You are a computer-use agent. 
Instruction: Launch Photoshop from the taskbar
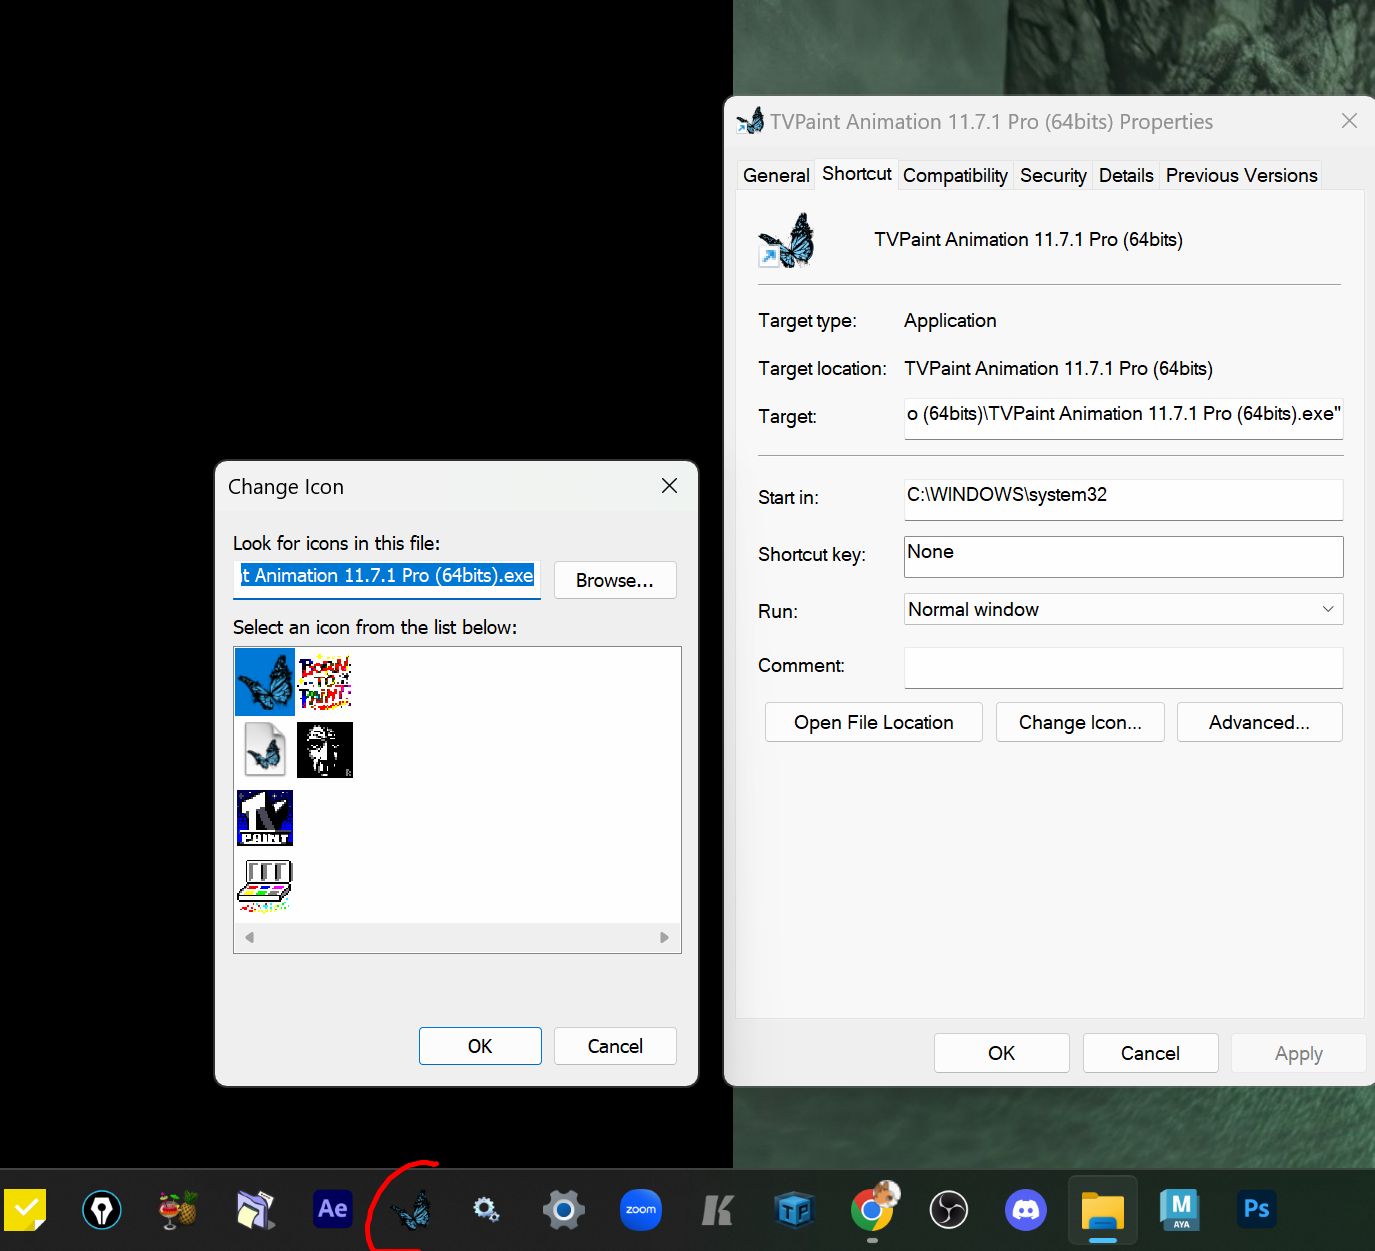point(1257,1209)
